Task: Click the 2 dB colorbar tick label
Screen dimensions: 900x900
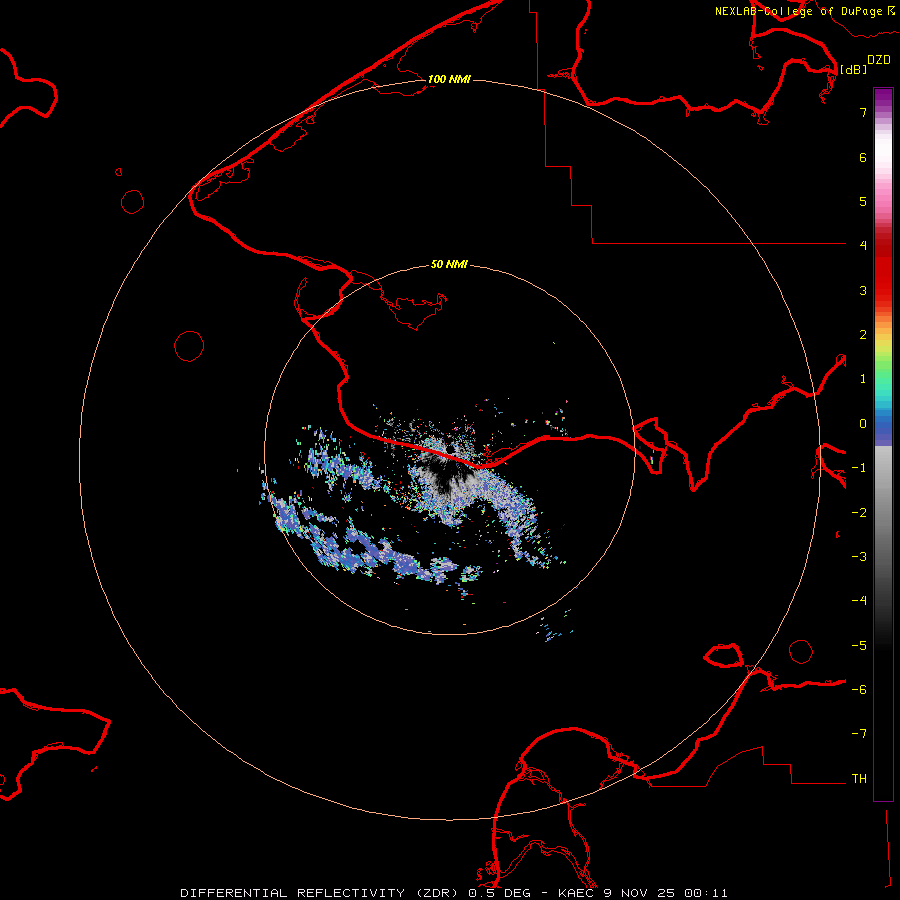Action: click(x=863, y=335)
